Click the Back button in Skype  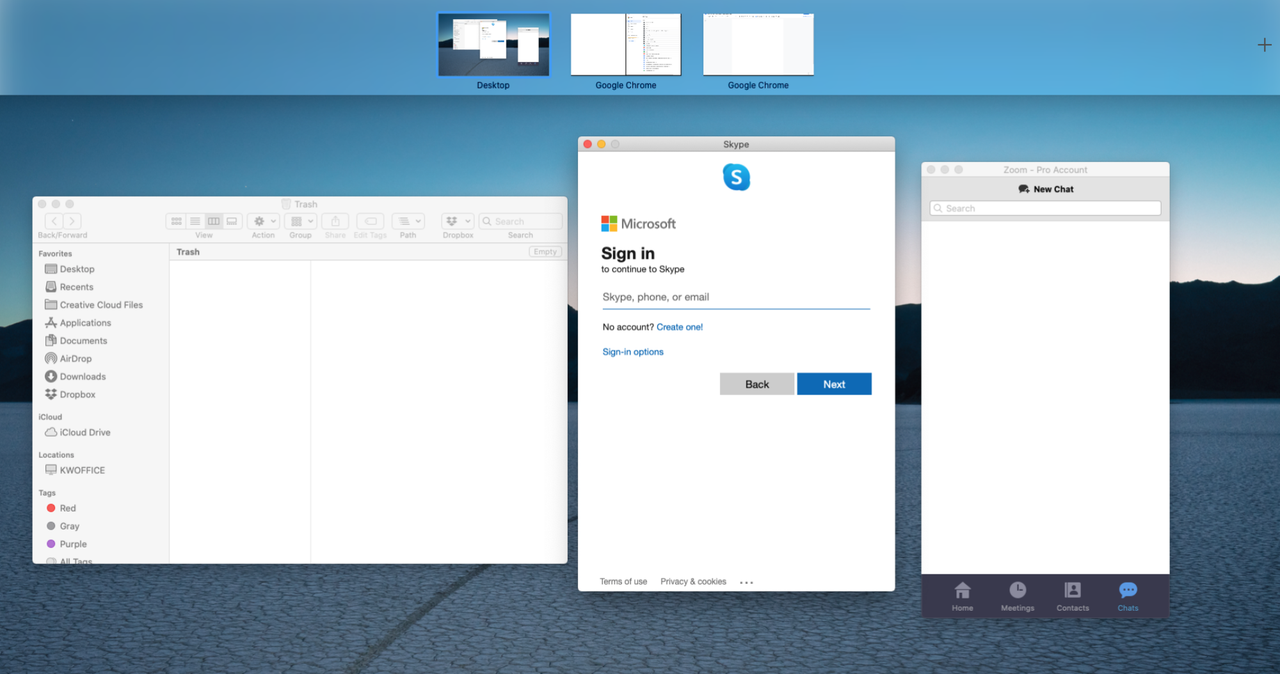pos(757,384)
